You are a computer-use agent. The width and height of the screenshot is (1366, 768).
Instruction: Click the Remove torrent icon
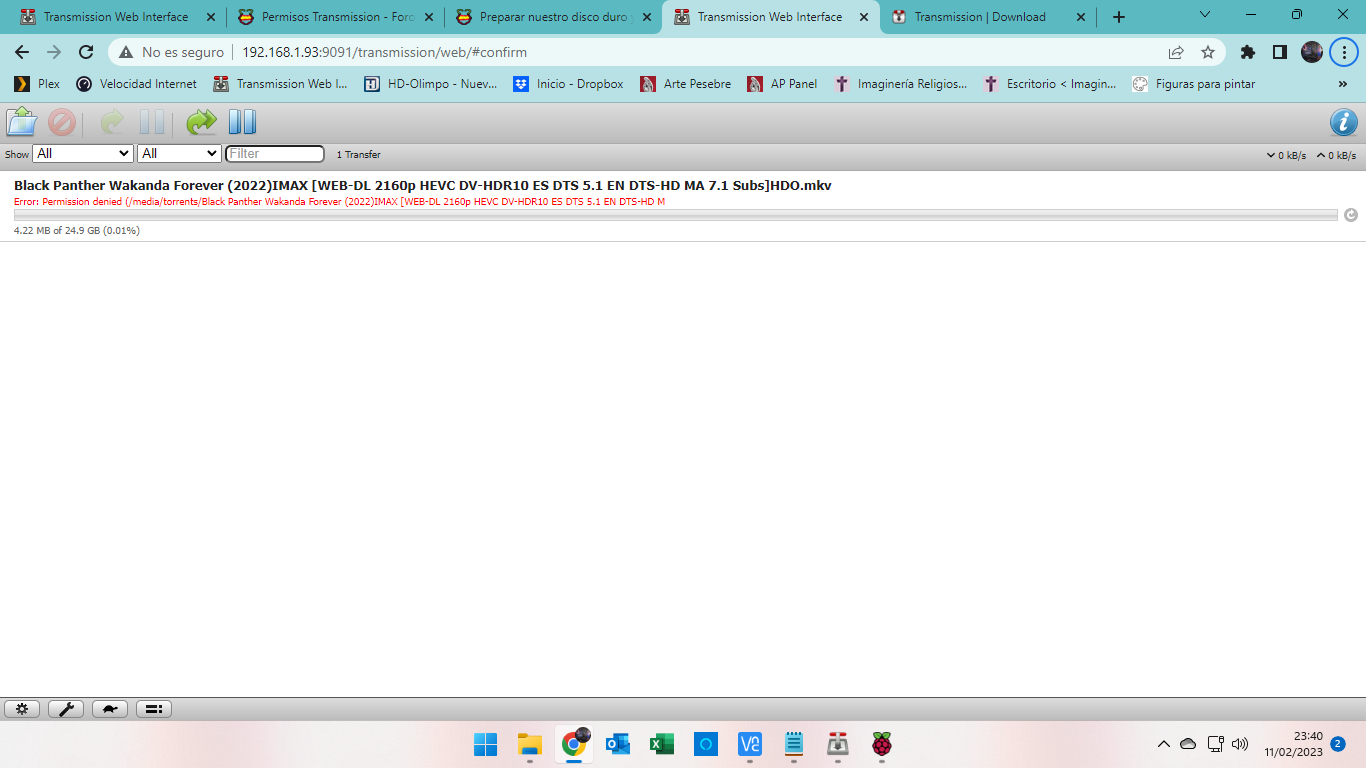(62, 122)
